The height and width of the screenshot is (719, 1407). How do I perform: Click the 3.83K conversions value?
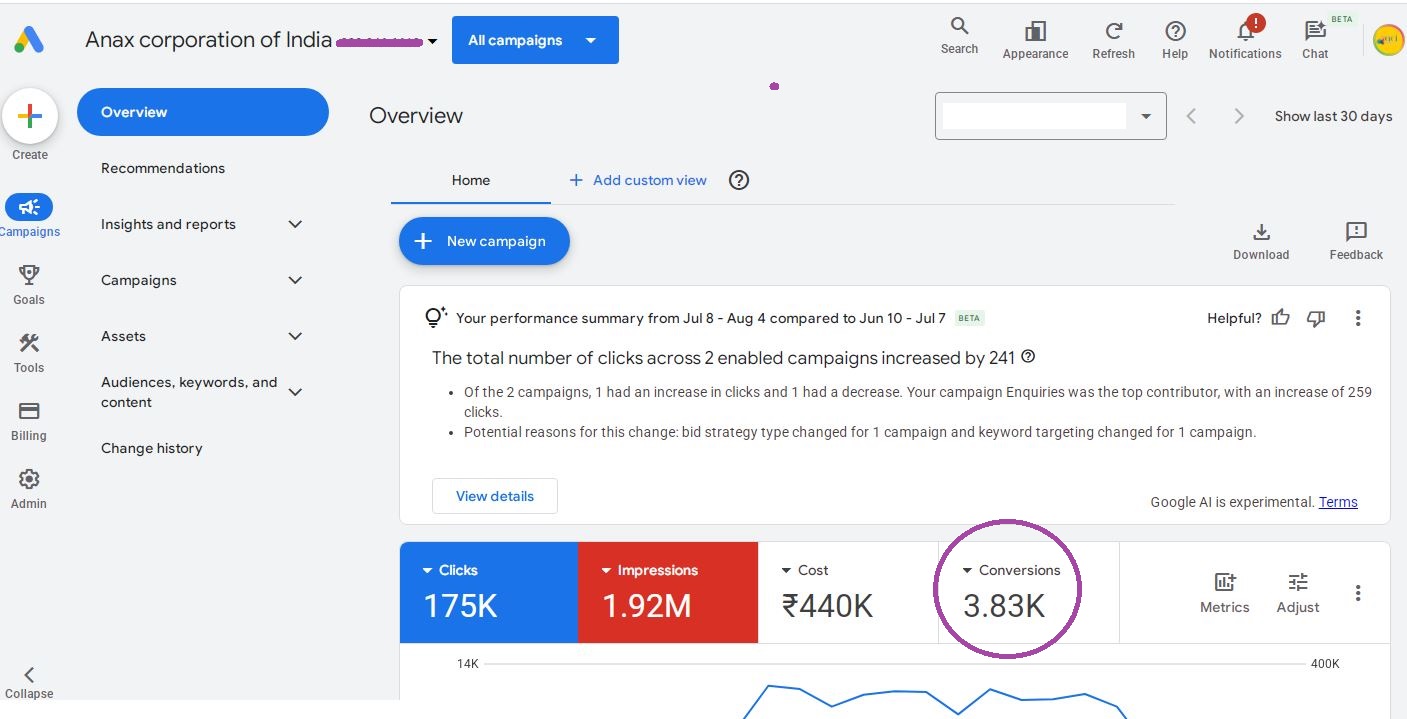[x=1004, y=606]
